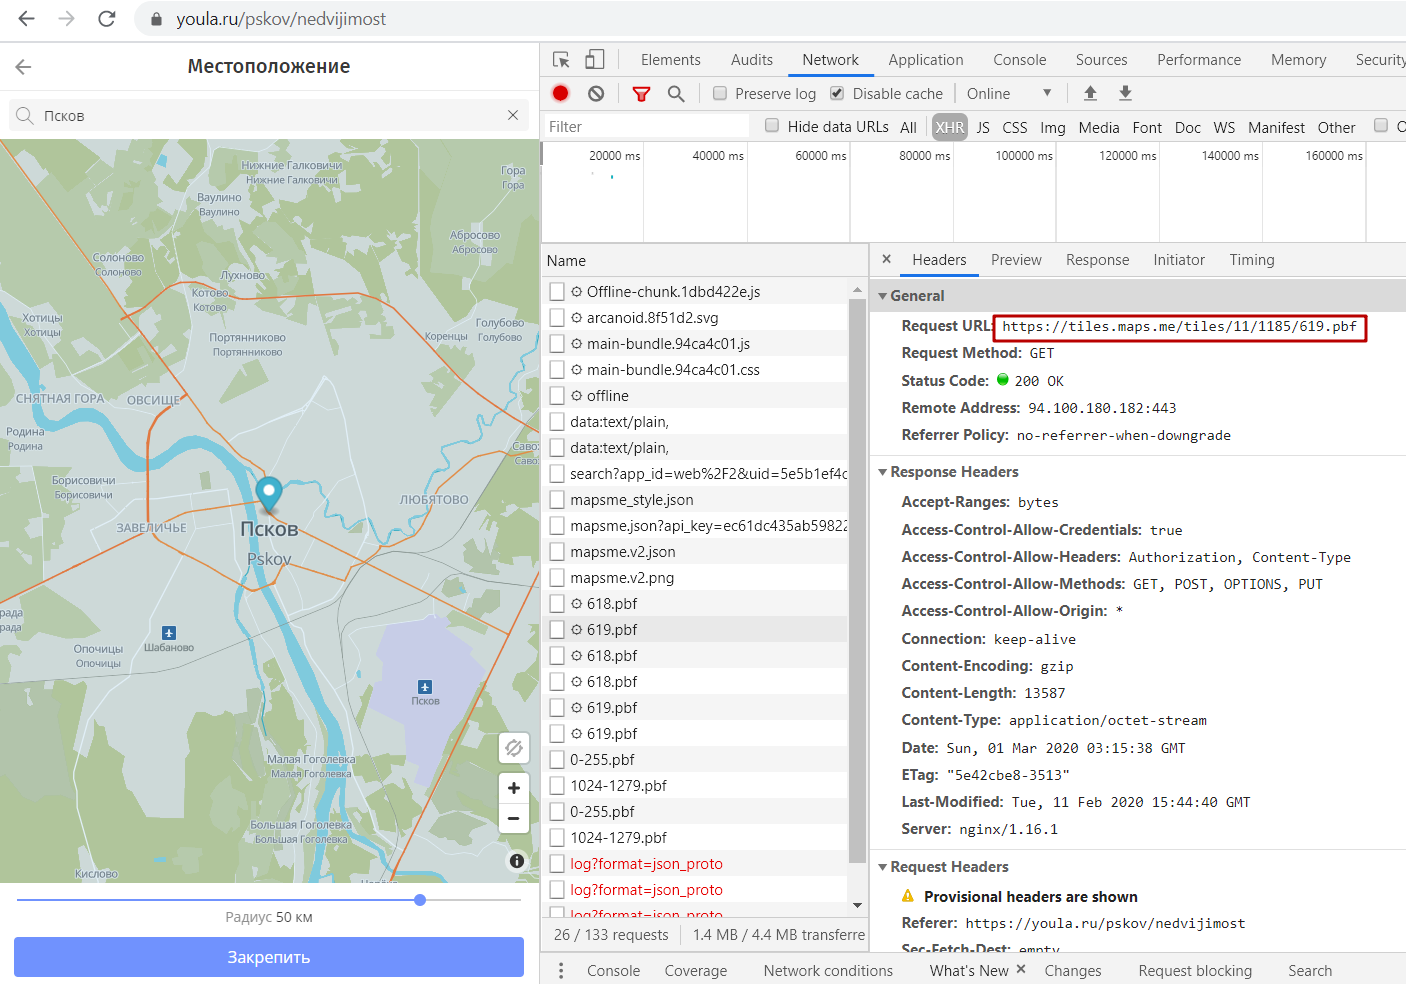Viewport: 1406px width, 984px height.
Task: Tick the checkbox for mapsme_style.json
Action: (x=557, y=499)
